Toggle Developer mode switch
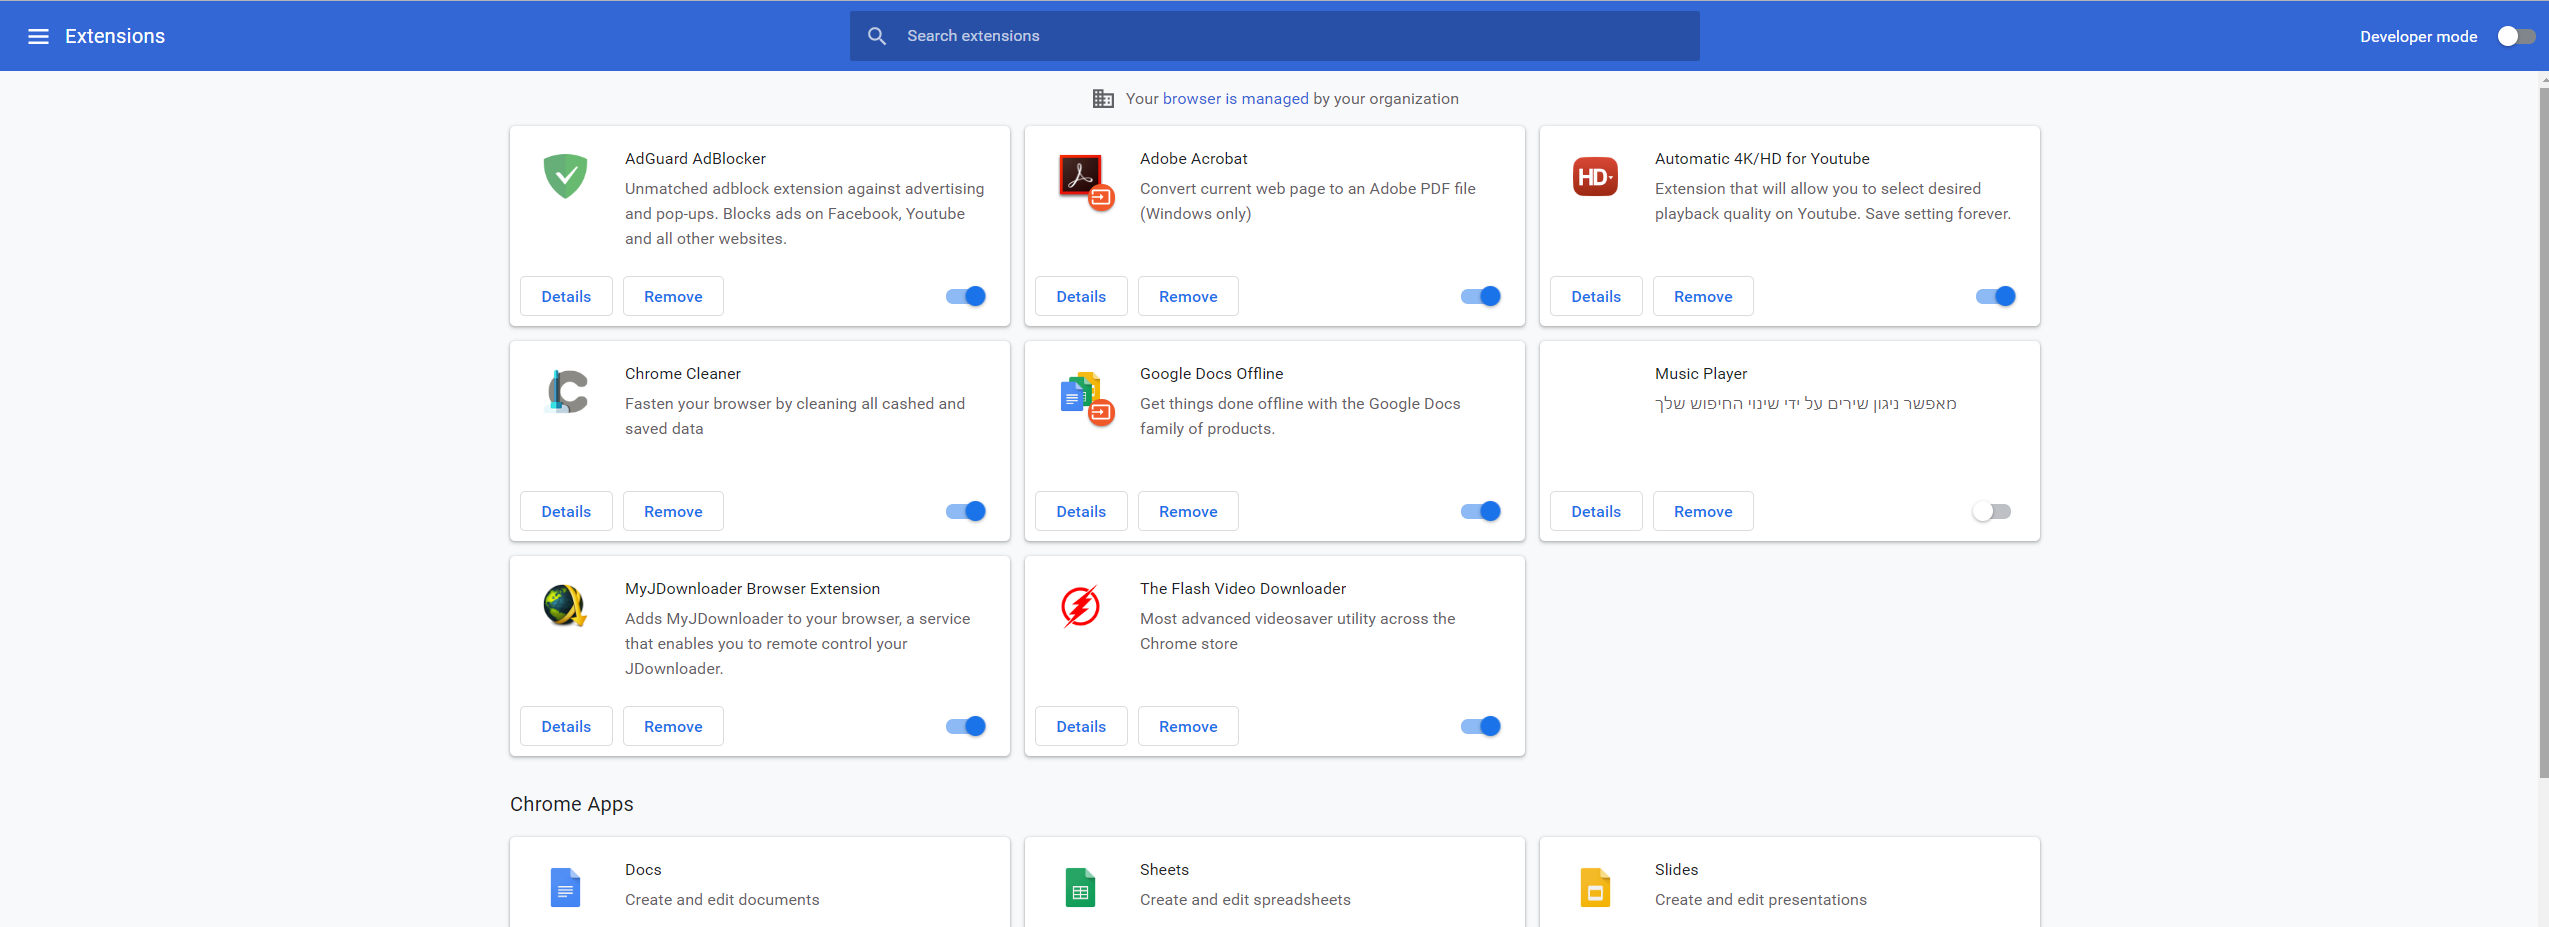2549x927 pixels. tap(2515, 36)
